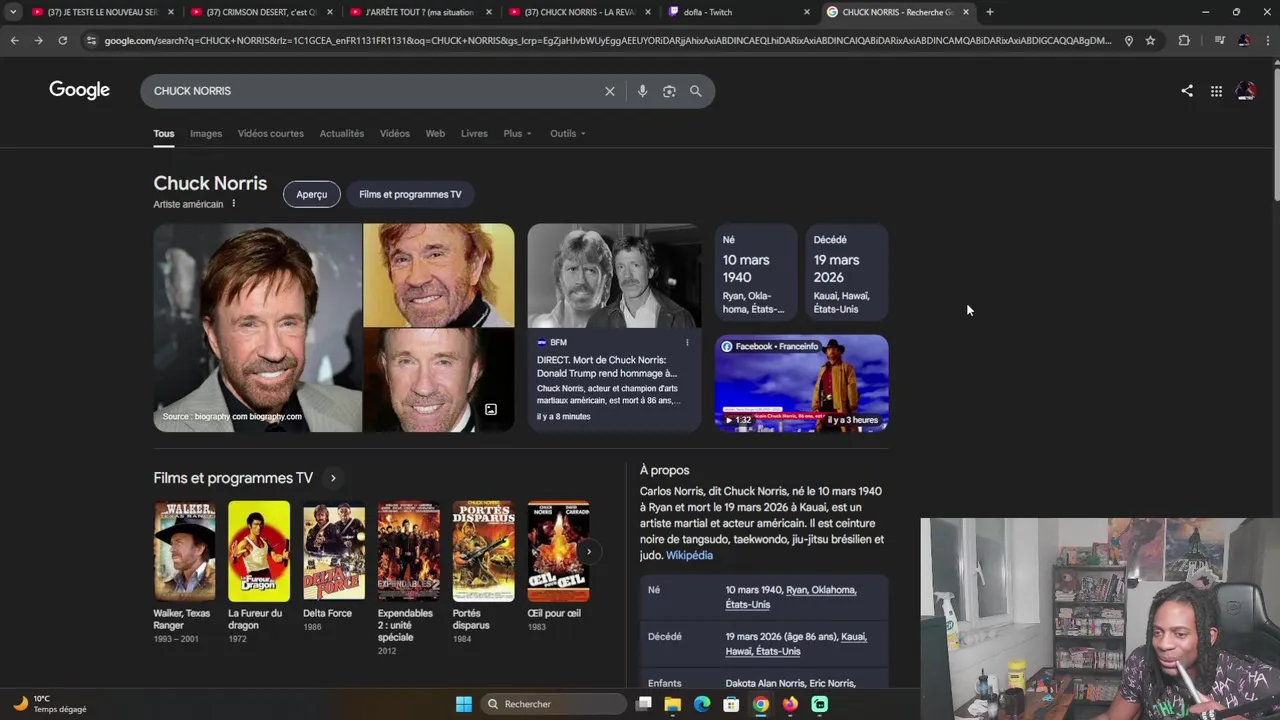
Task: Open the Œil pour œil film poster
Action: point(558,551)
